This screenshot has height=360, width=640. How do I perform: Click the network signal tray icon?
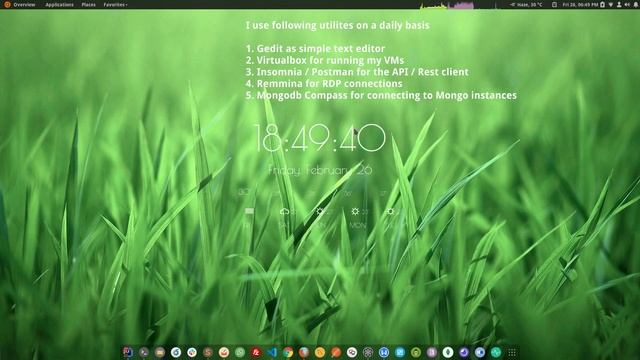point(611,4)
